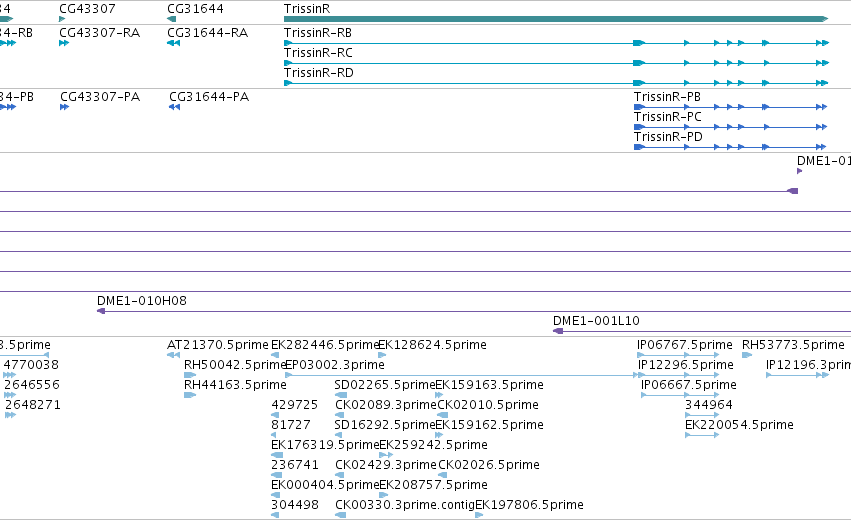Open the CG31644-RA transcript label
The image size is (851, 520).
pos(207,33)
